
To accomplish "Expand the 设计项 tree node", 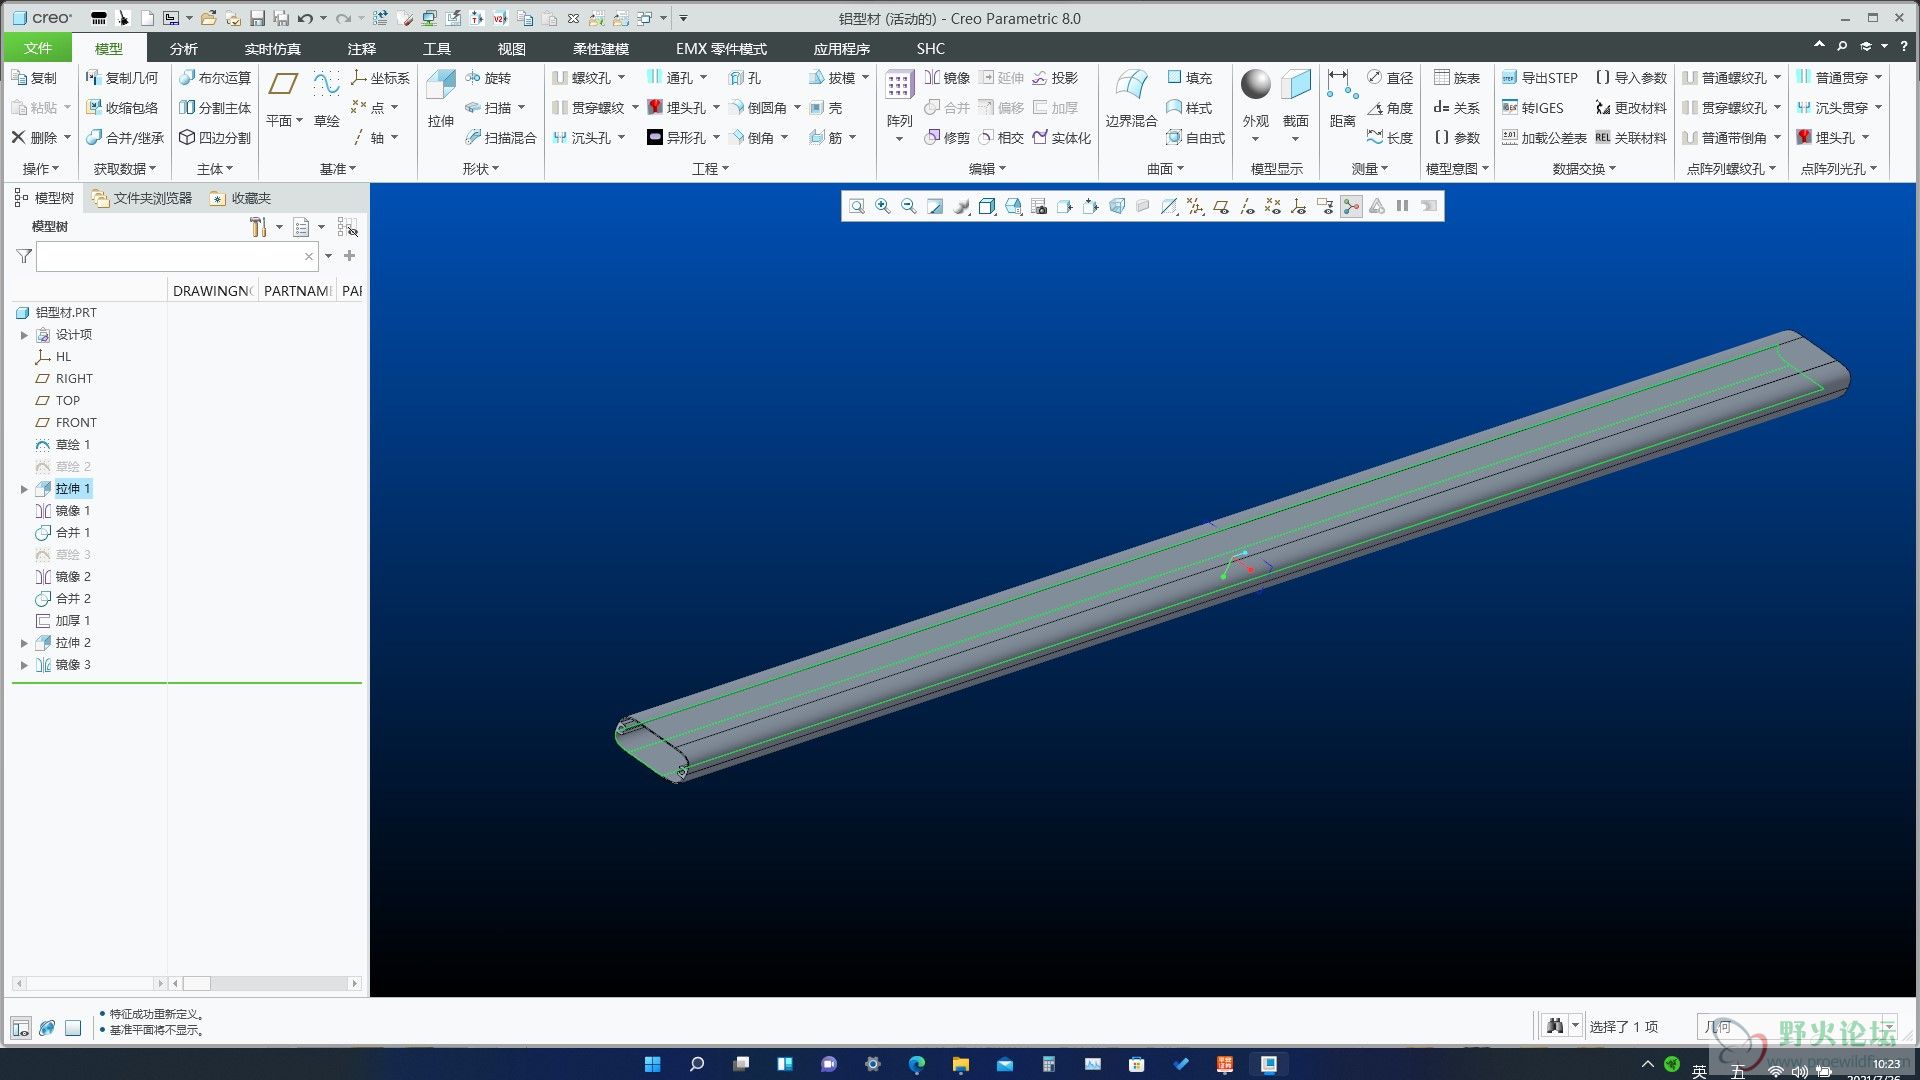I will click(x=24, y=335).
